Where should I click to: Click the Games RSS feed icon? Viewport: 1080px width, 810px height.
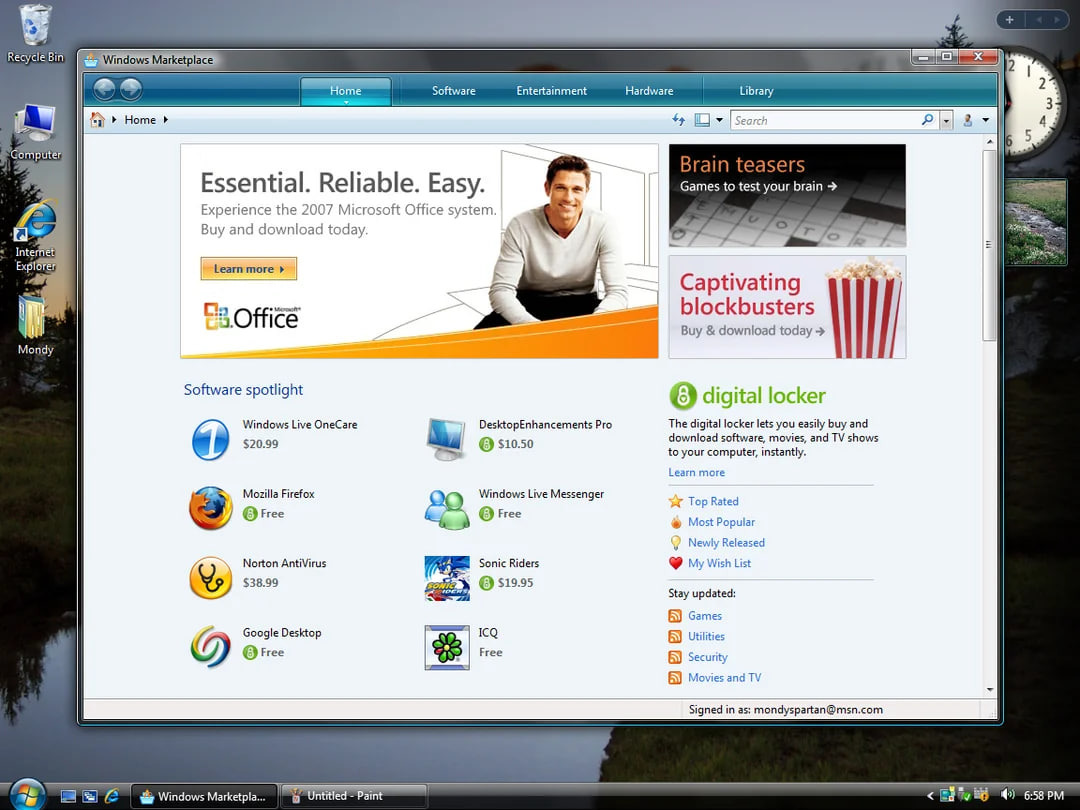(675, 616)
